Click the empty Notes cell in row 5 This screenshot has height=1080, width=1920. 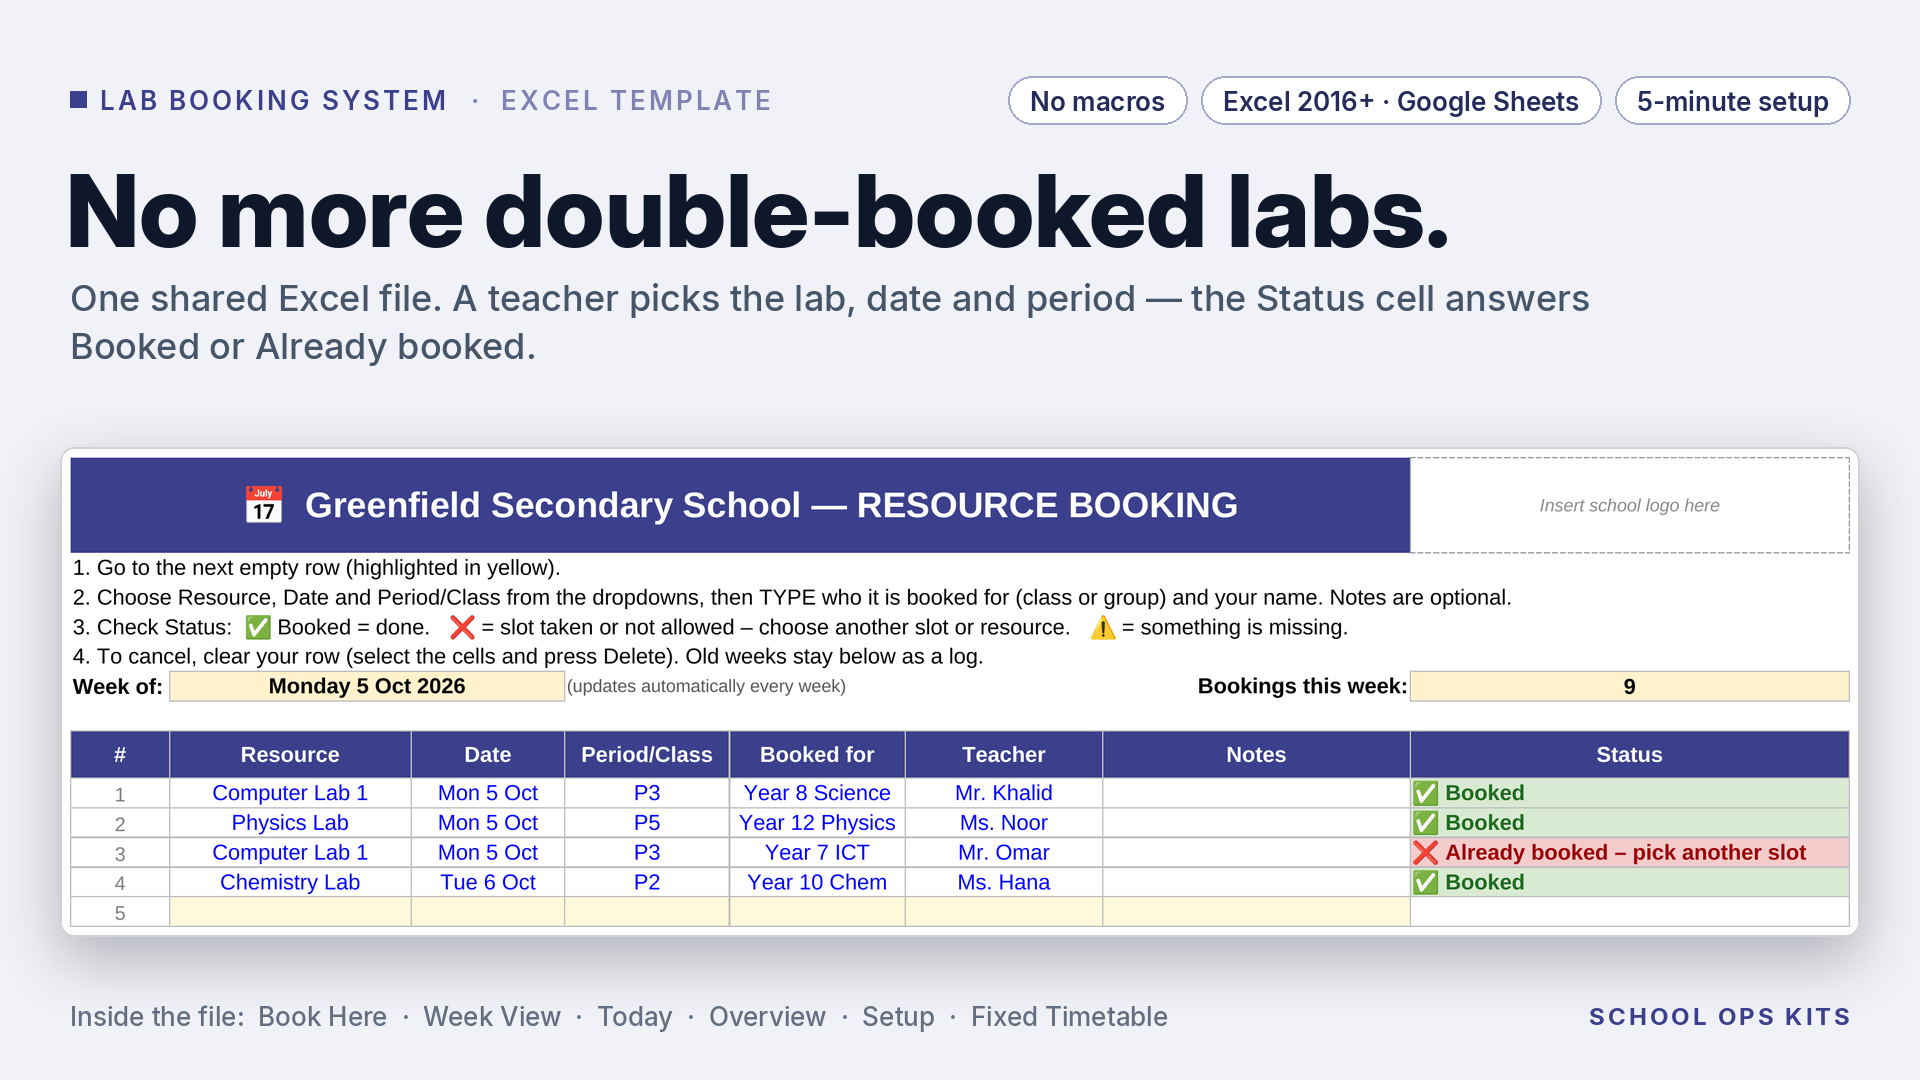click(x=1256, y=912)
